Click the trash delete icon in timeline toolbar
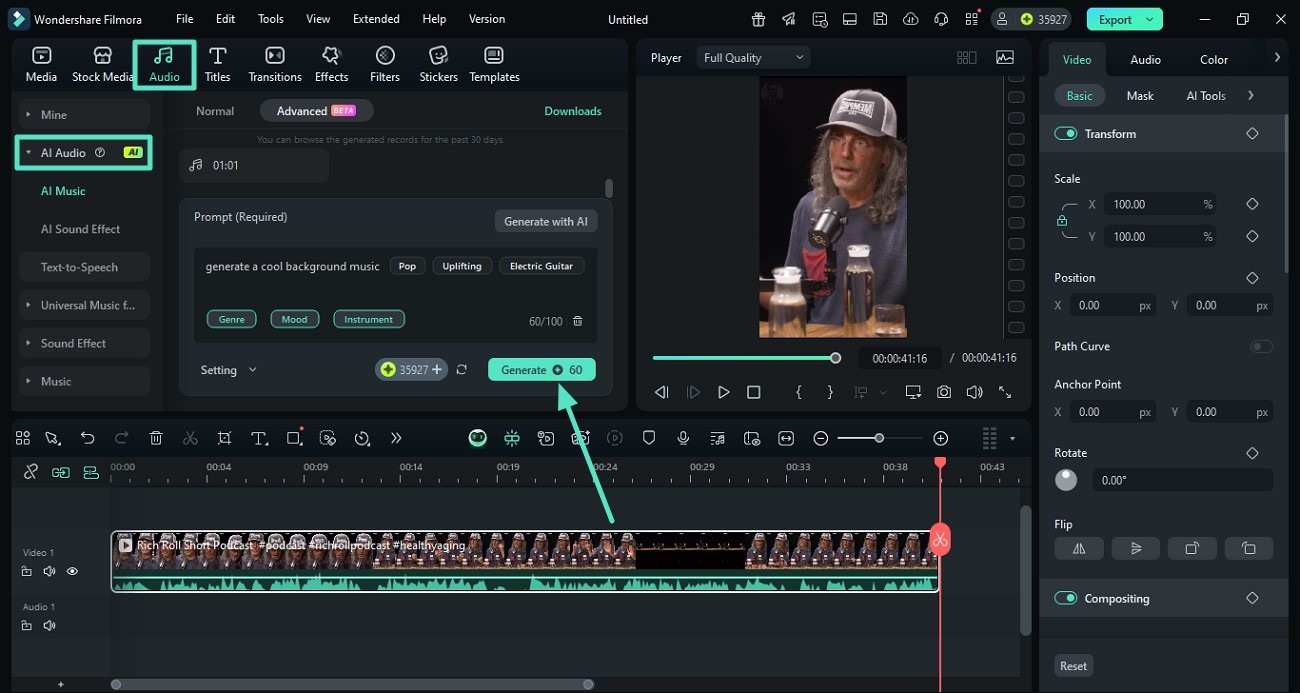This screenshot has height=693, width=1300. [156, 438]
